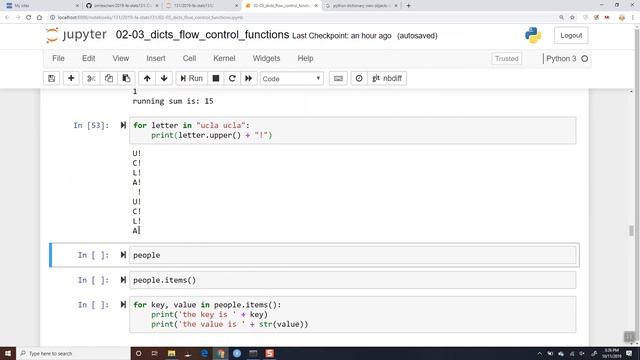Run the cell In [53] via its run icon
This screenshot has height=360, width=640.
pyautogui.click(x=123, y=125)
